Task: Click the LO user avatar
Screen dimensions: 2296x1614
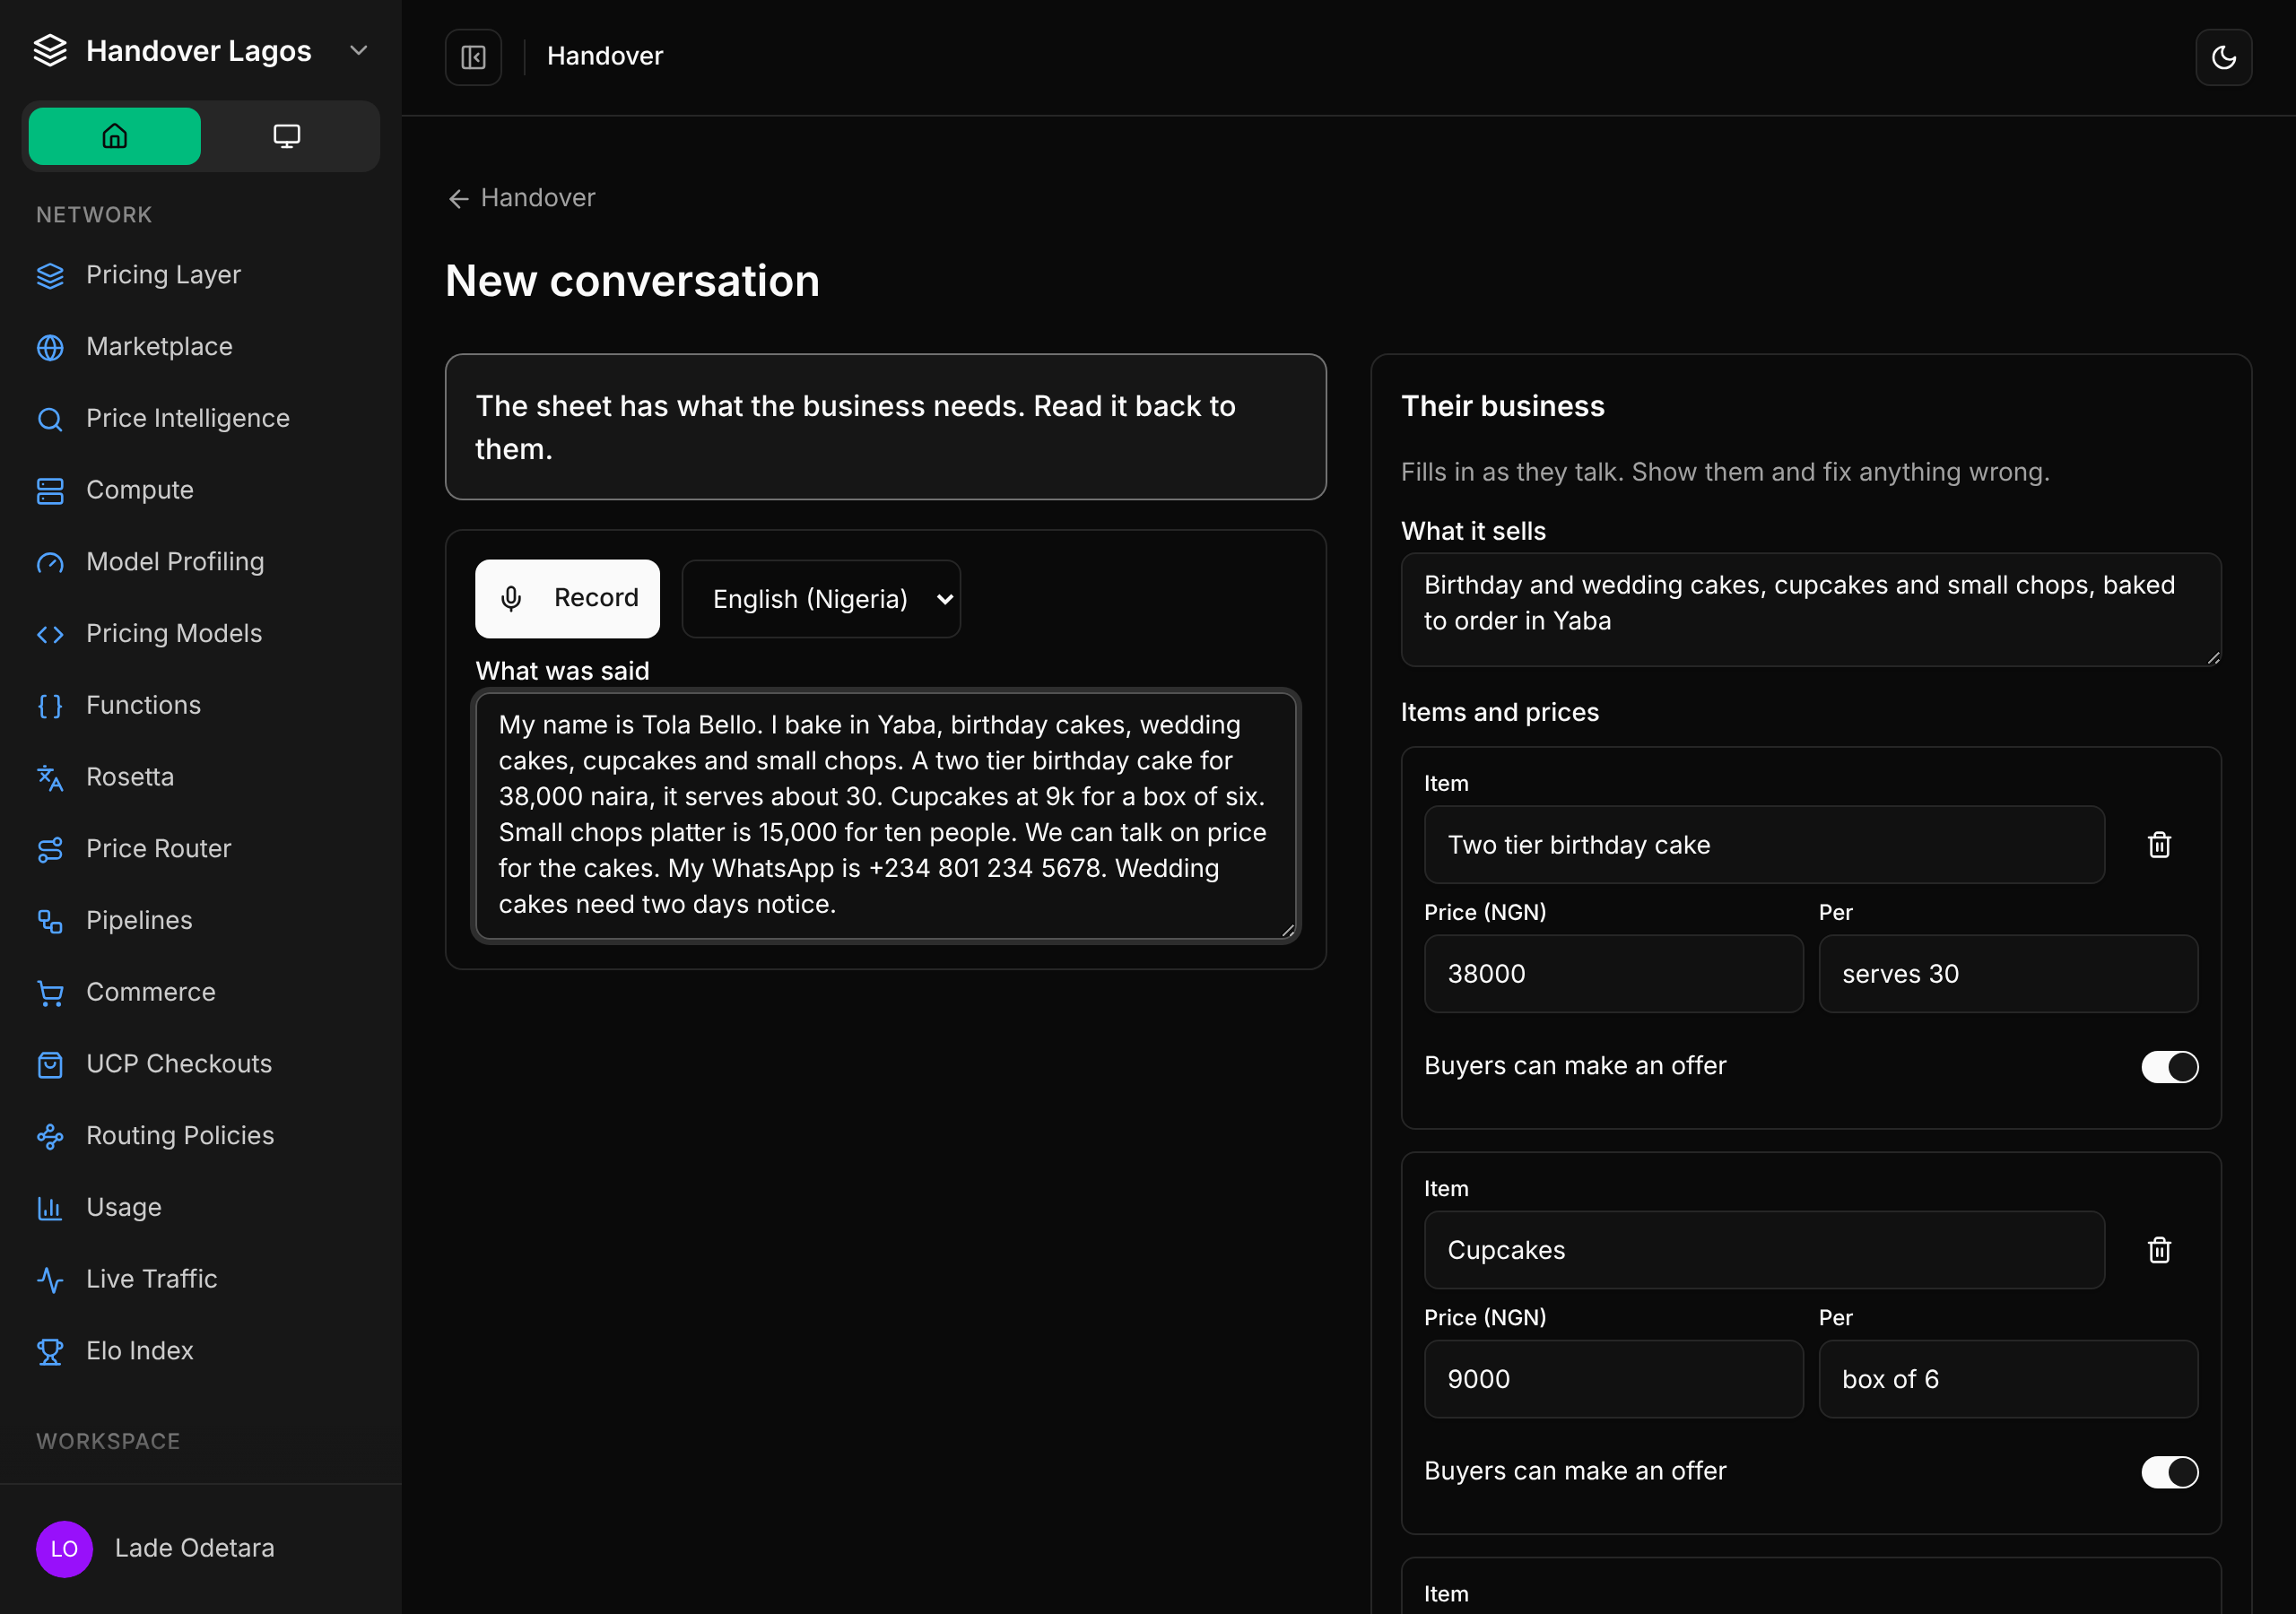Action: [64, 1549]
